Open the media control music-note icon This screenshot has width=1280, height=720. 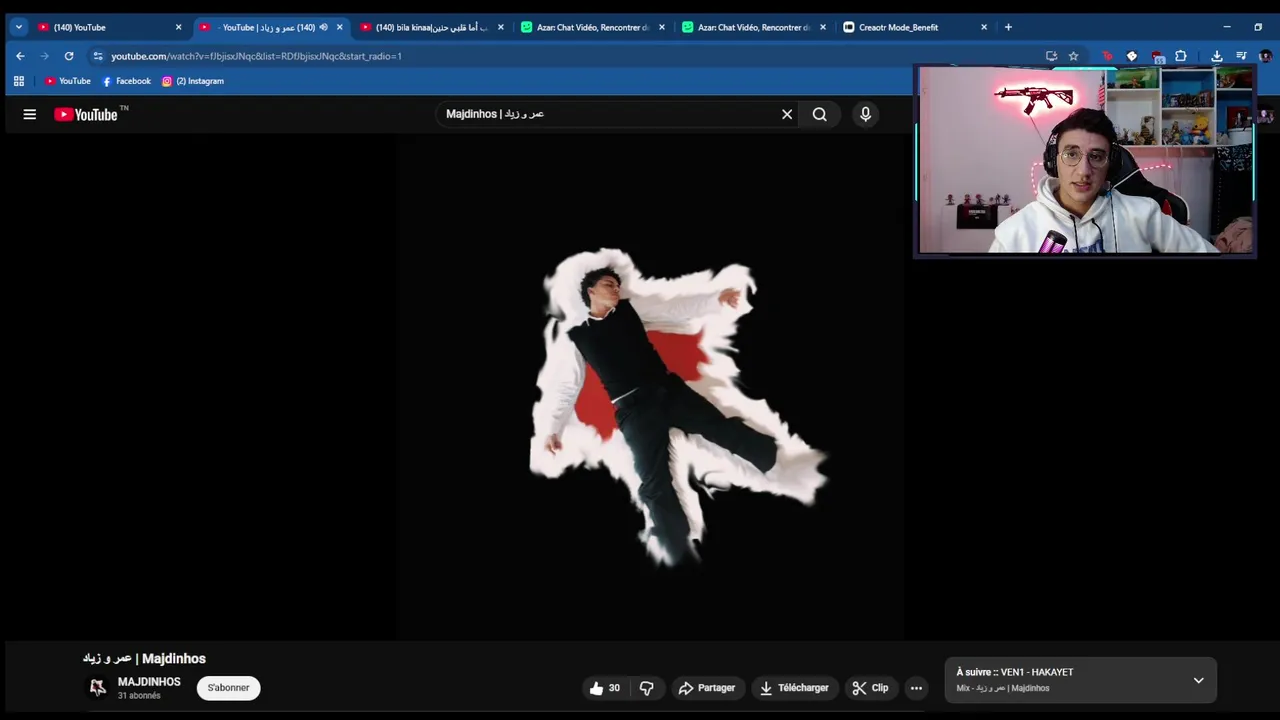[x=1241, y=56]
